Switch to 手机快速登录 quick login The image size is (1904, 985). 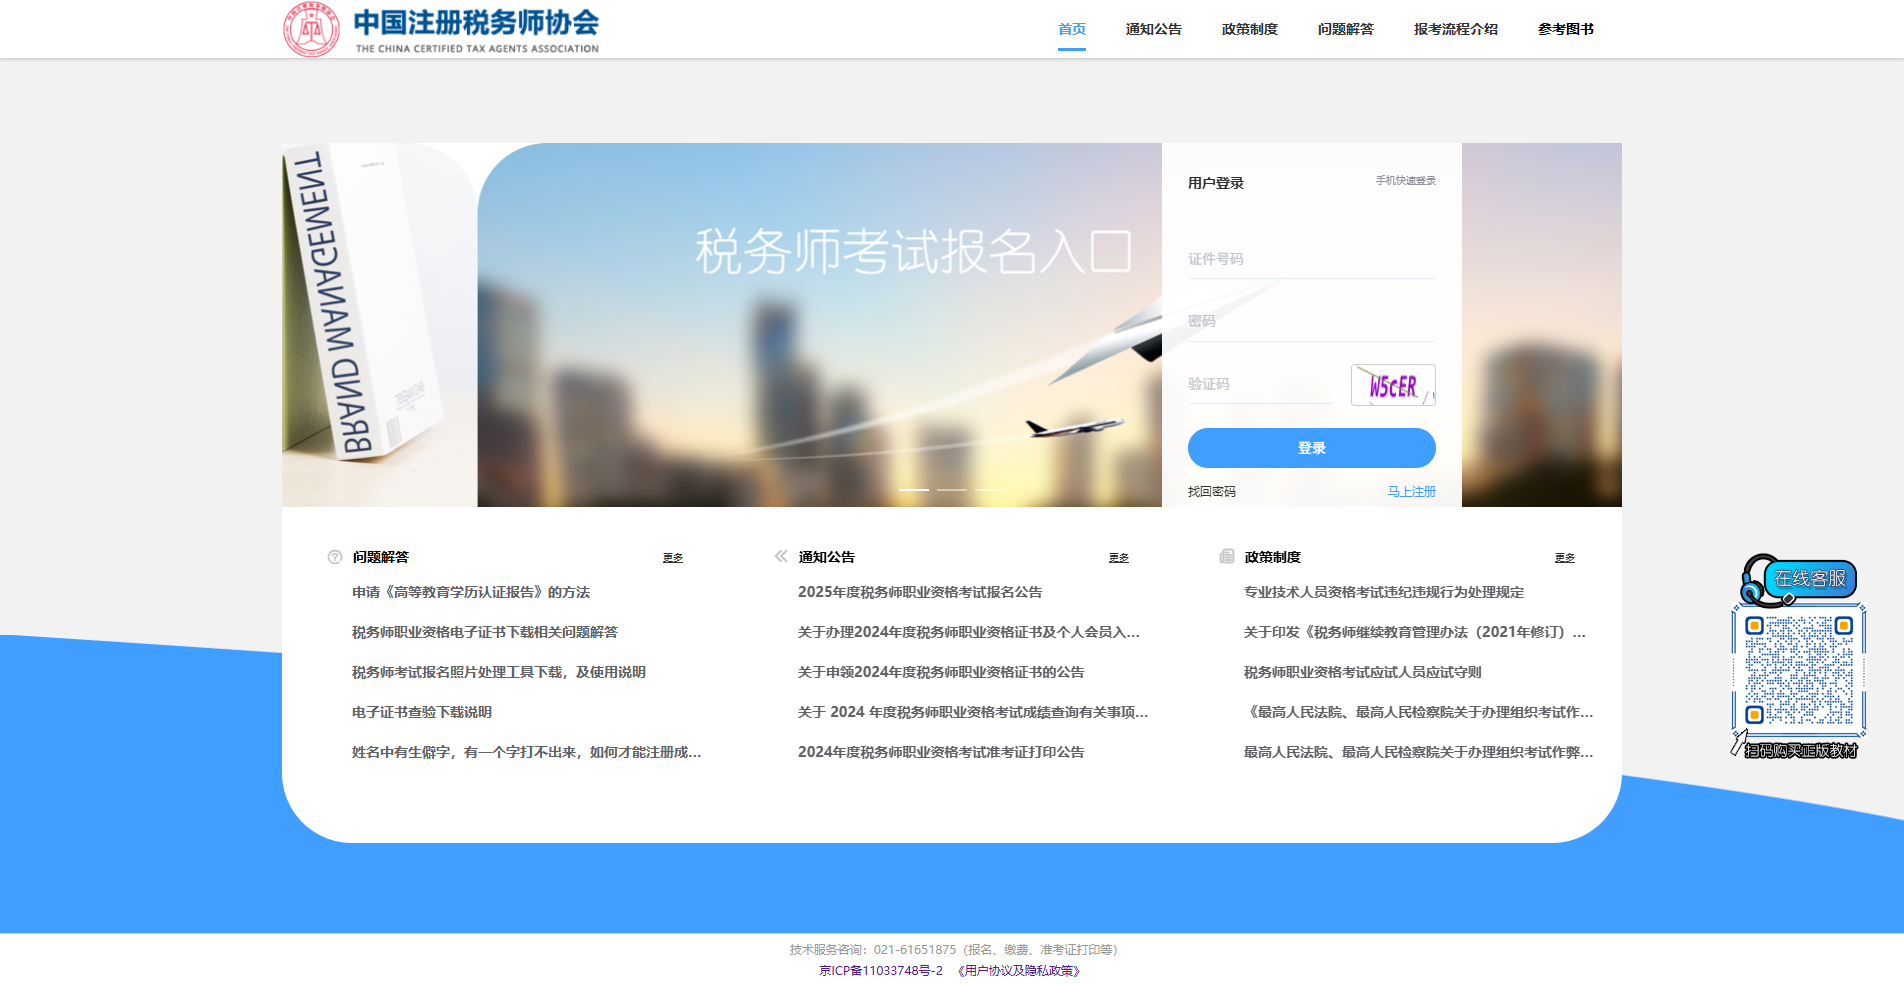[1404, 180]
